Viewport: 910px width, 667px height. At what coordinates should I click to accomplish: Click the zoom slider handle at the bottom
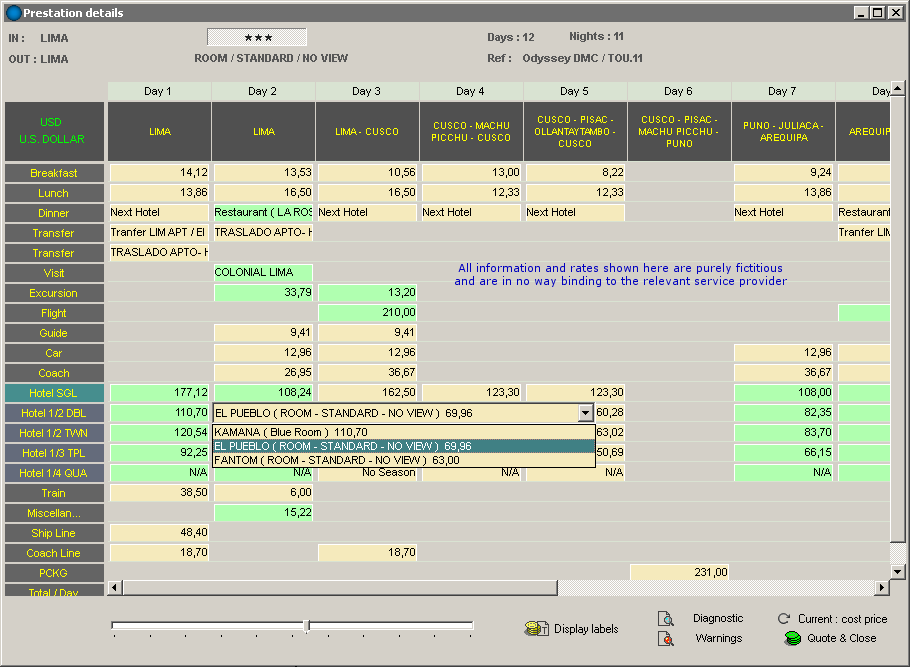pyautogui.click(x=307, y=626)
